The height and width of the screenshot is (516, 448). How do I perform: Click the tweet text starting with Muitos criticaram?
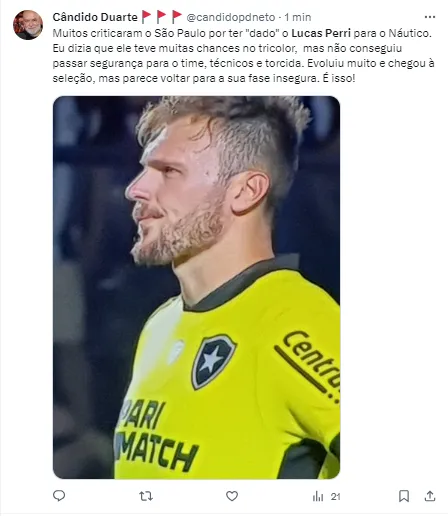pos(243,56)
